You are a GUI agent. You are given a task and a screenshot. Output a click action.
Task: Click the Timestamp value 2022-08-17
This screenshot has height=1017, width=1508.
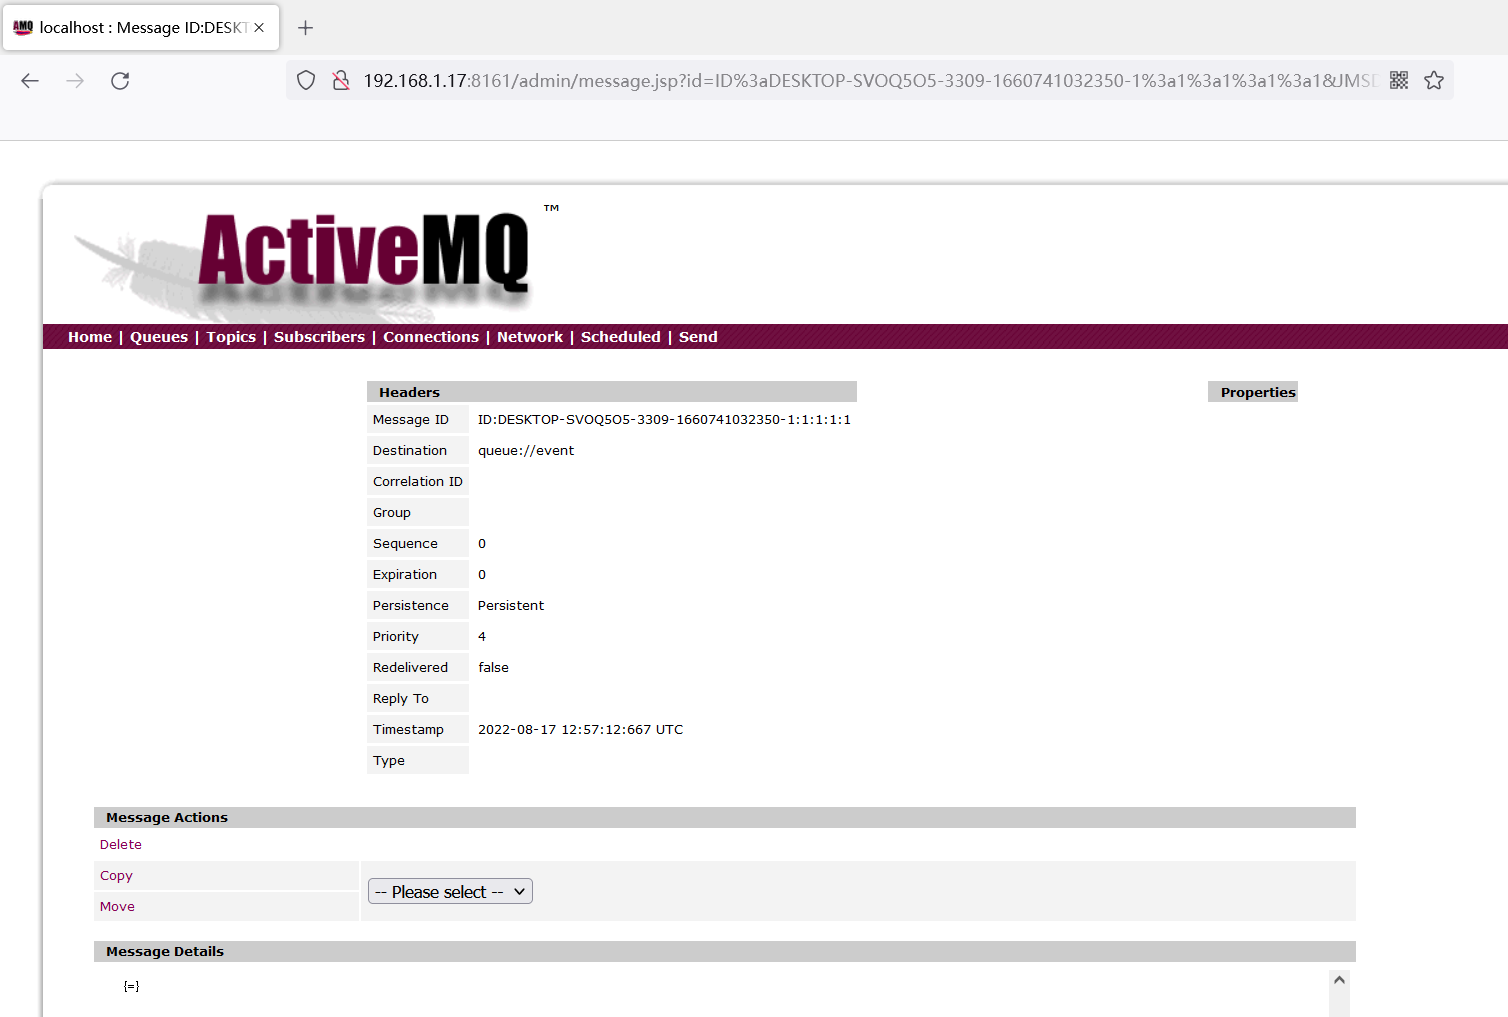pyautogui.click(x=580, y=730)
